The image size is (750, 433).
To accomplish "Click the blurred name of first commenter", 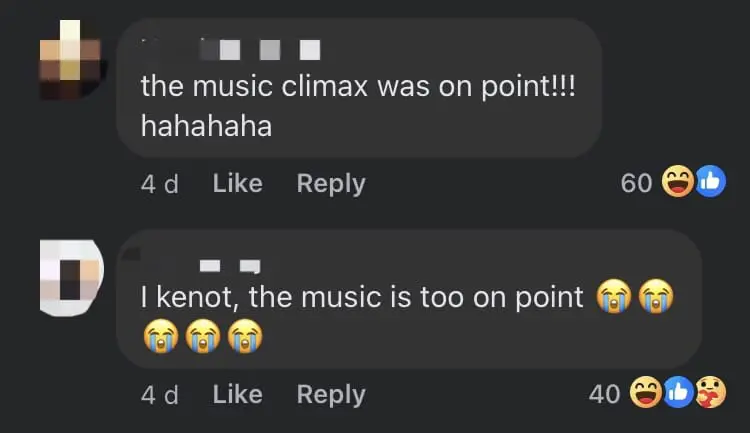I will click(x=258, y=47).
